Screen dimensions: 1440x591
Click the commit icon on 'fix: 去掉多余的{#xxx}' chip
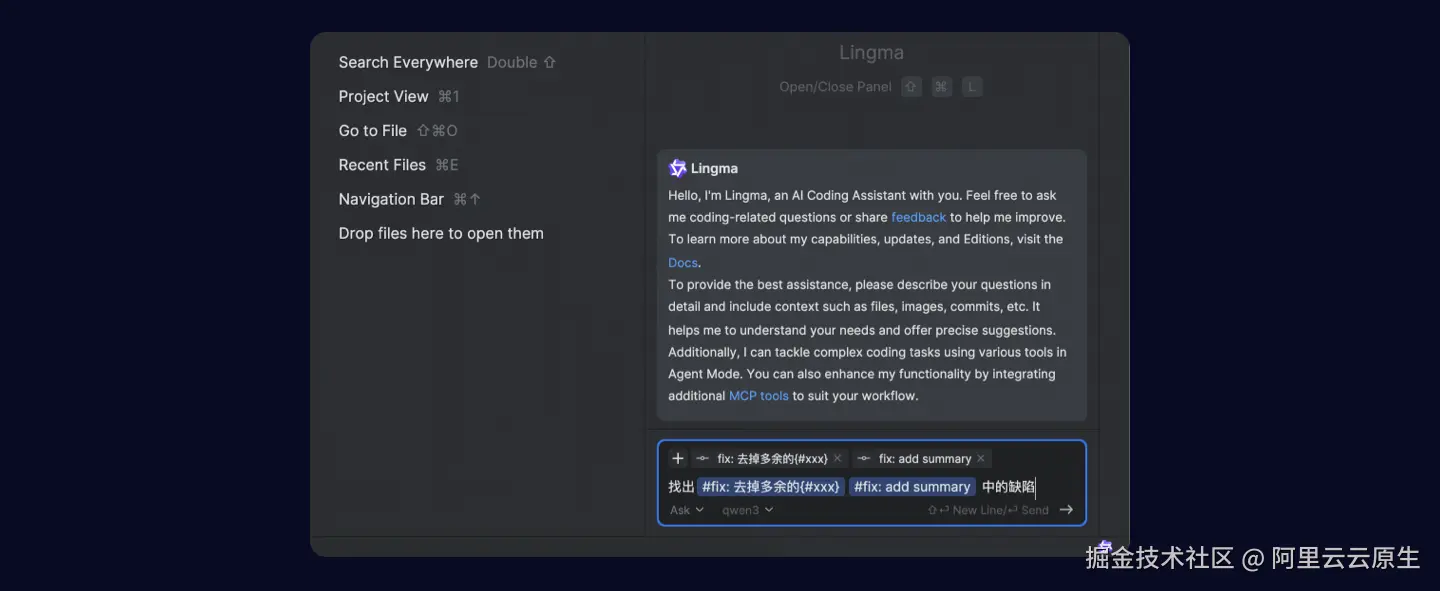[703, 459]
